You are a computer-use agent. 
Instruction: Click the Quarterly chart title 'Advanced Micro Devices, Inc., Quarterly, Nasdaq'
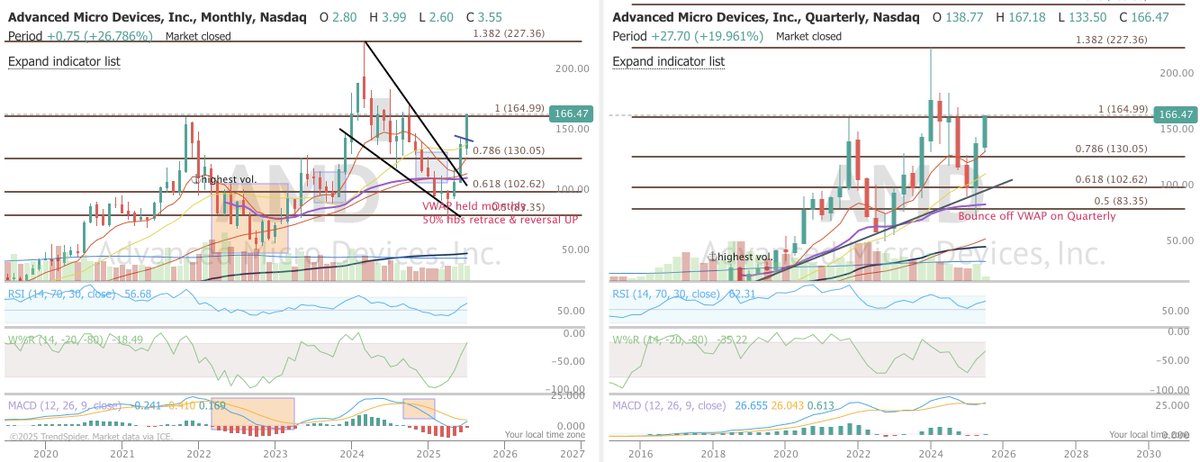point(767,17)
